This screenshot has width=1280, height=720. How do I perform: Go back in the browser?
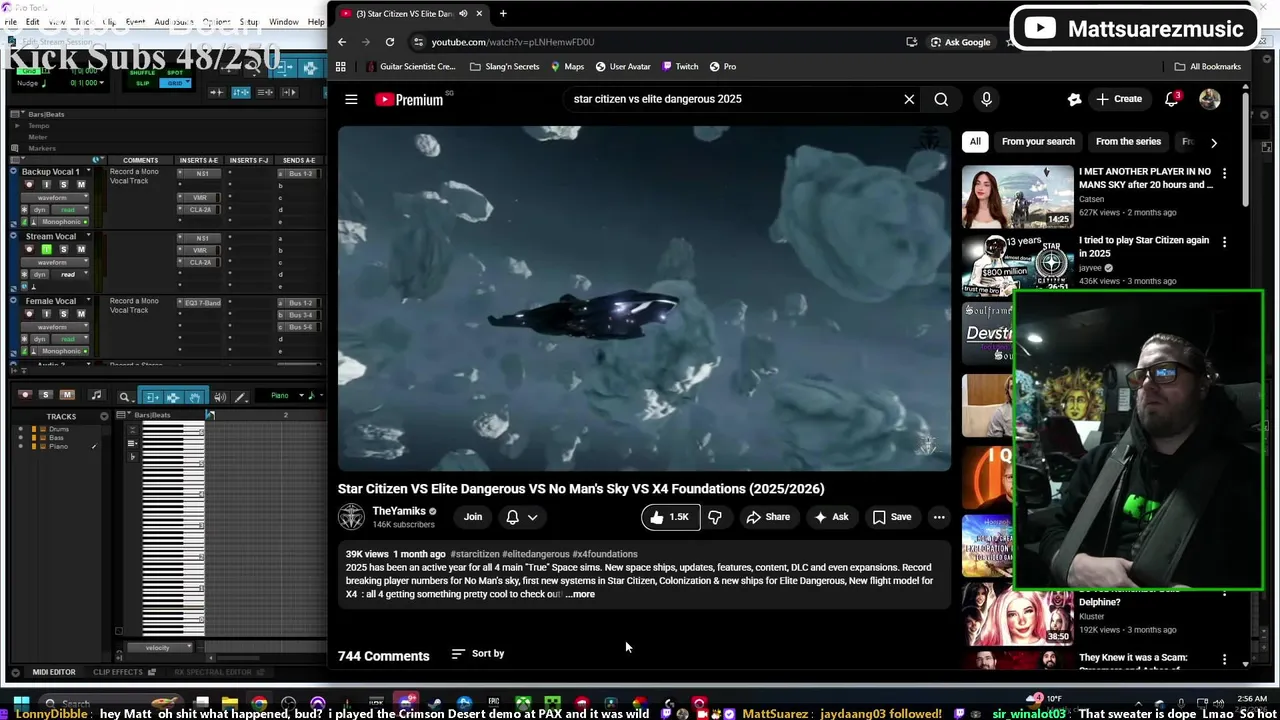click(x=342, y=42)
